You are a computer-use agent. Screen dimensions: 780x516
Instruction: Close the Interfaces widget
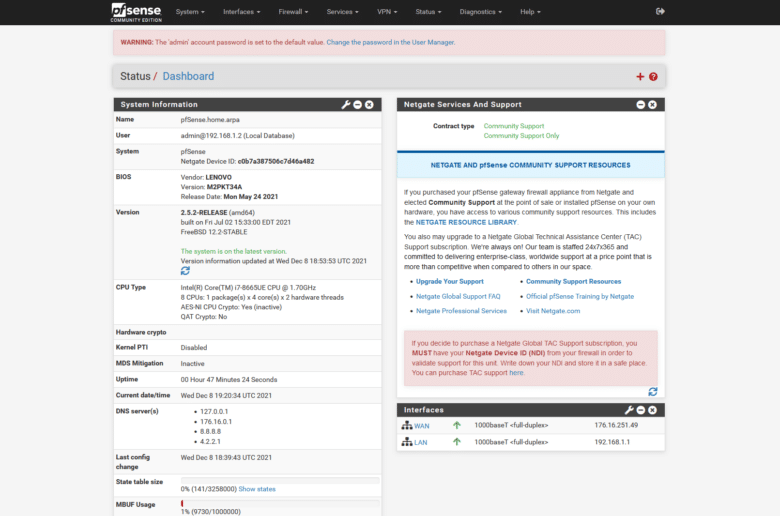(653, 410)
